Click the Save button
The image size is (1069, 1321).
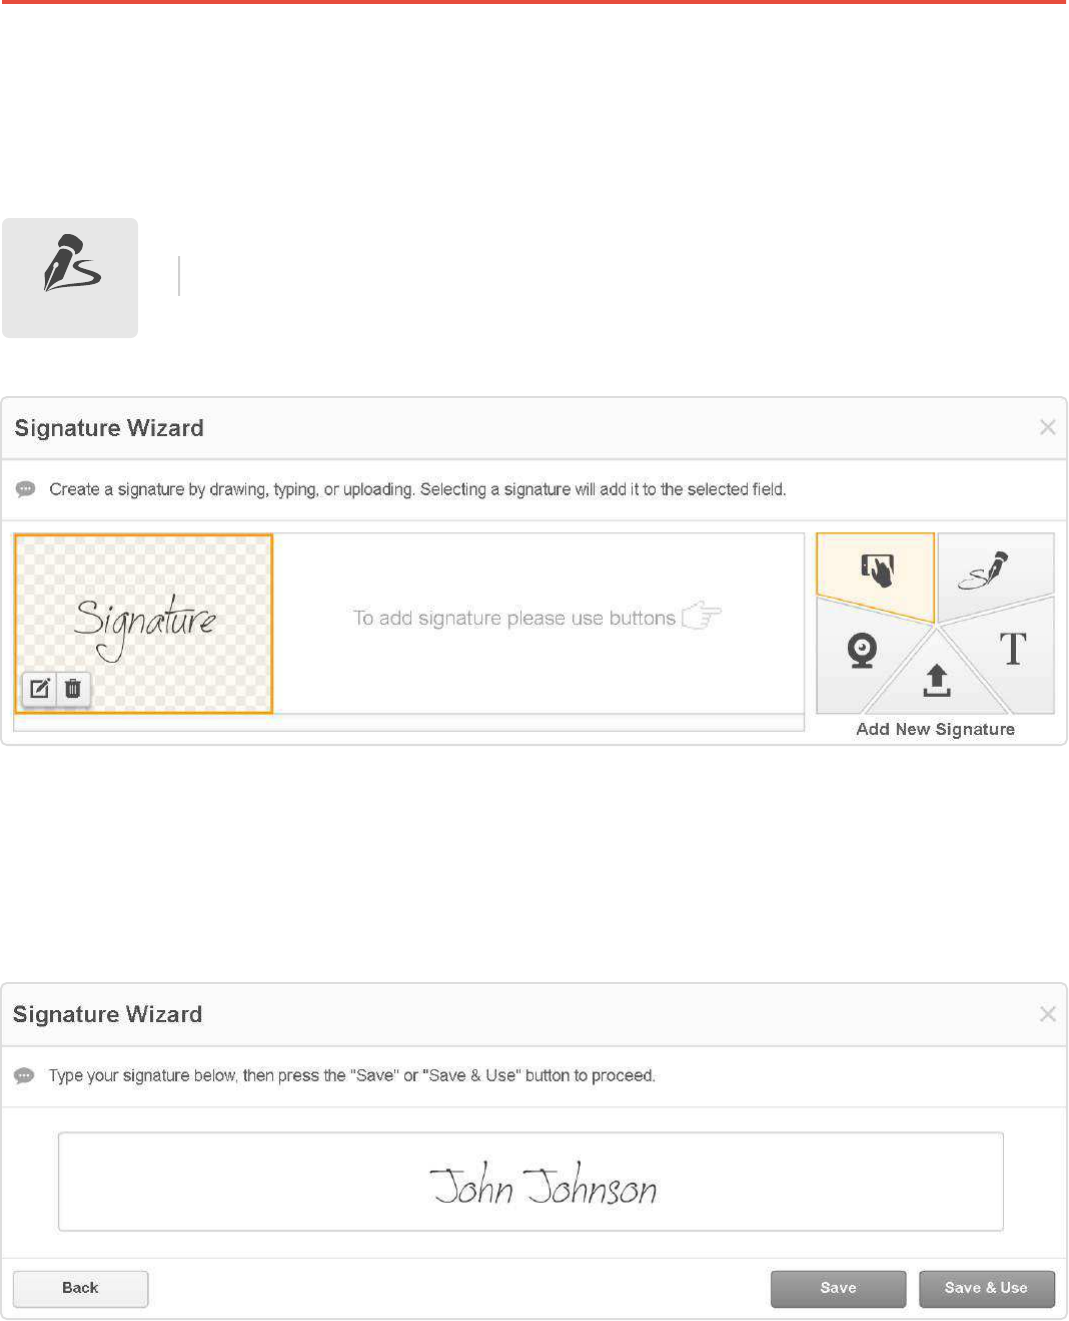(x=838, y=1288)
